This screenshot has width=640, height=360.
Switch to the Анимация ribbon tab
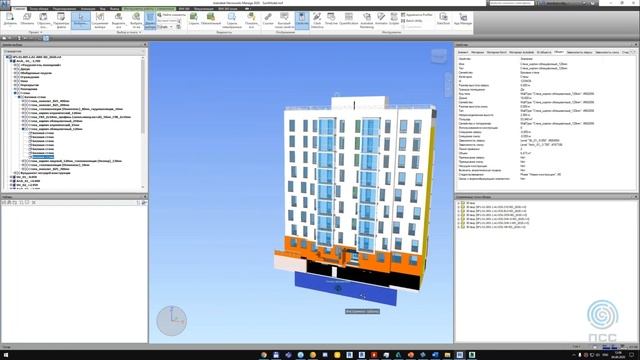pyautogui.click(x=88, y=9)
